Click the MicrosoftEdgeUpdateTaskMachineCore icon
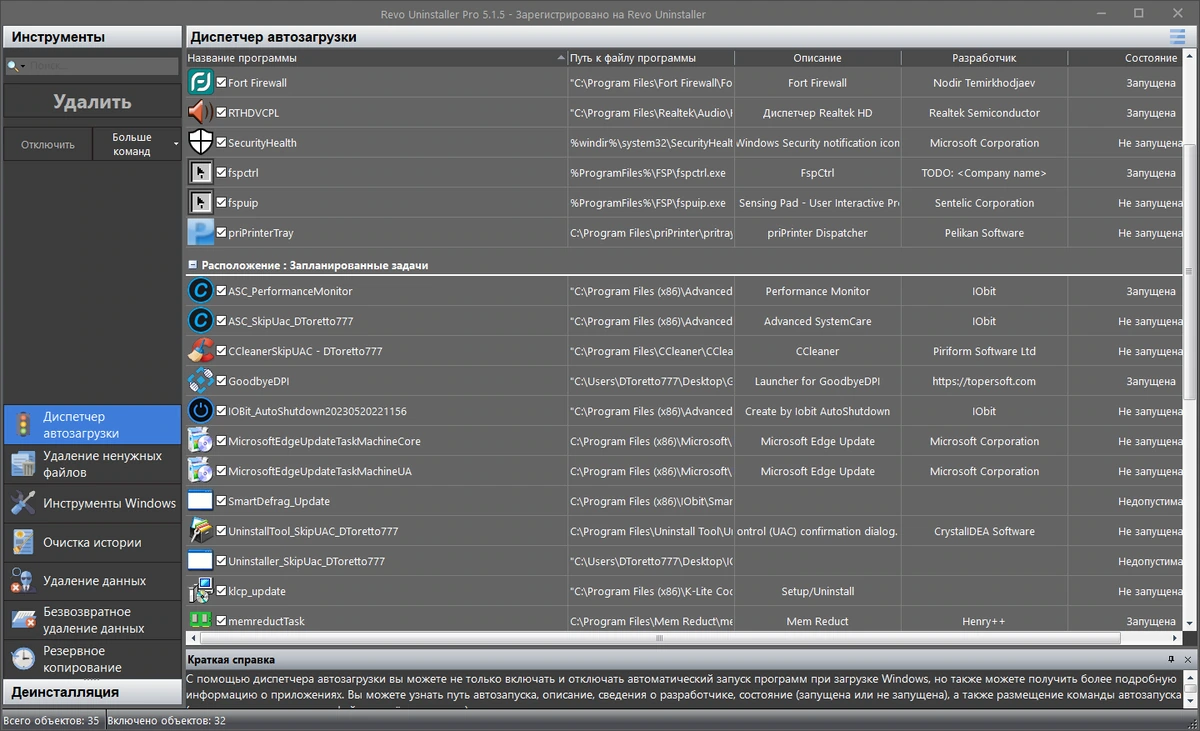Viewport: 1200px width, 731px height. point(201,441)
